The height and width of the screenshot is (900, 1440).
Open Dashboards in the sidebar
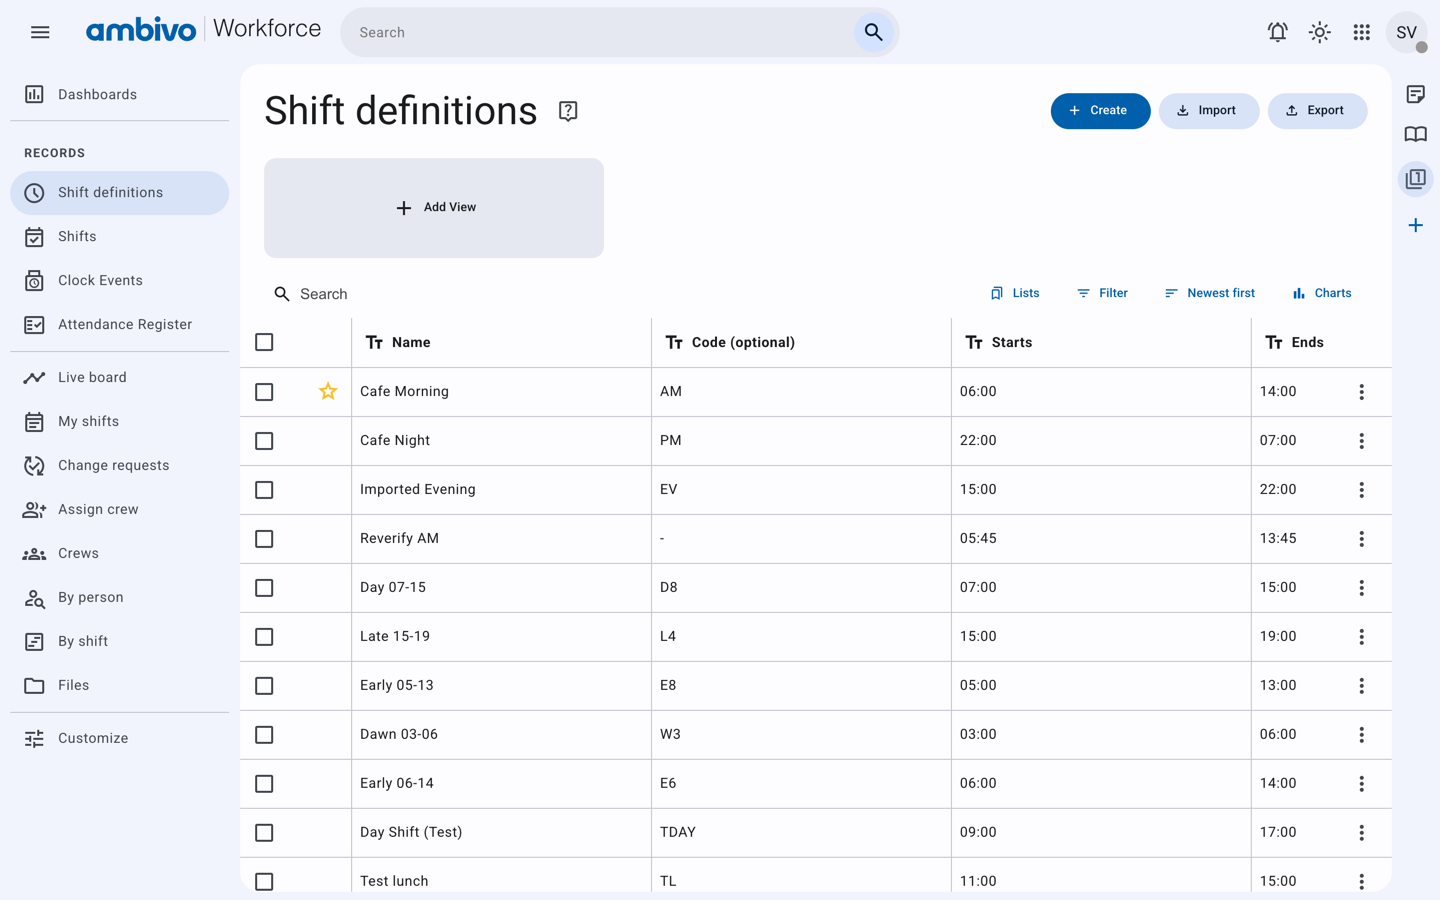(120, 95)
